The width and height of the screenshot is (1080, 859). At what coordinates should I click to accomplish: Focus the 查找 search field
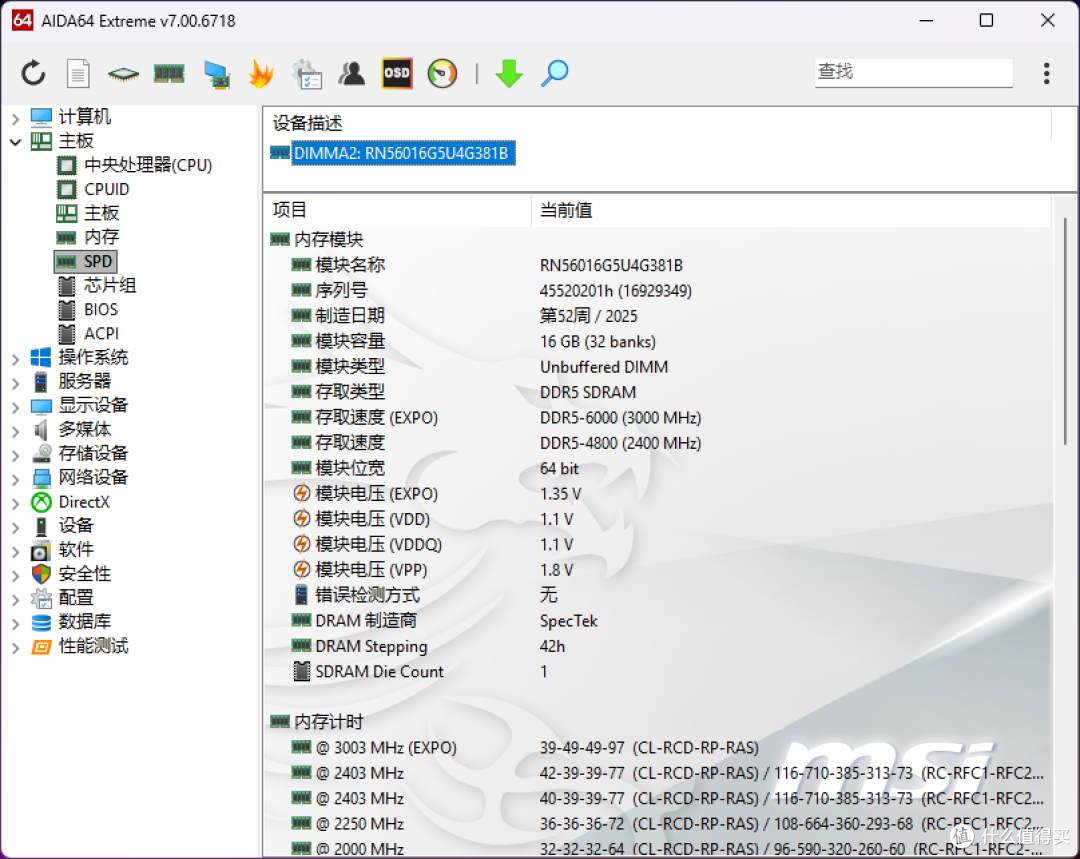click(913, 72)
